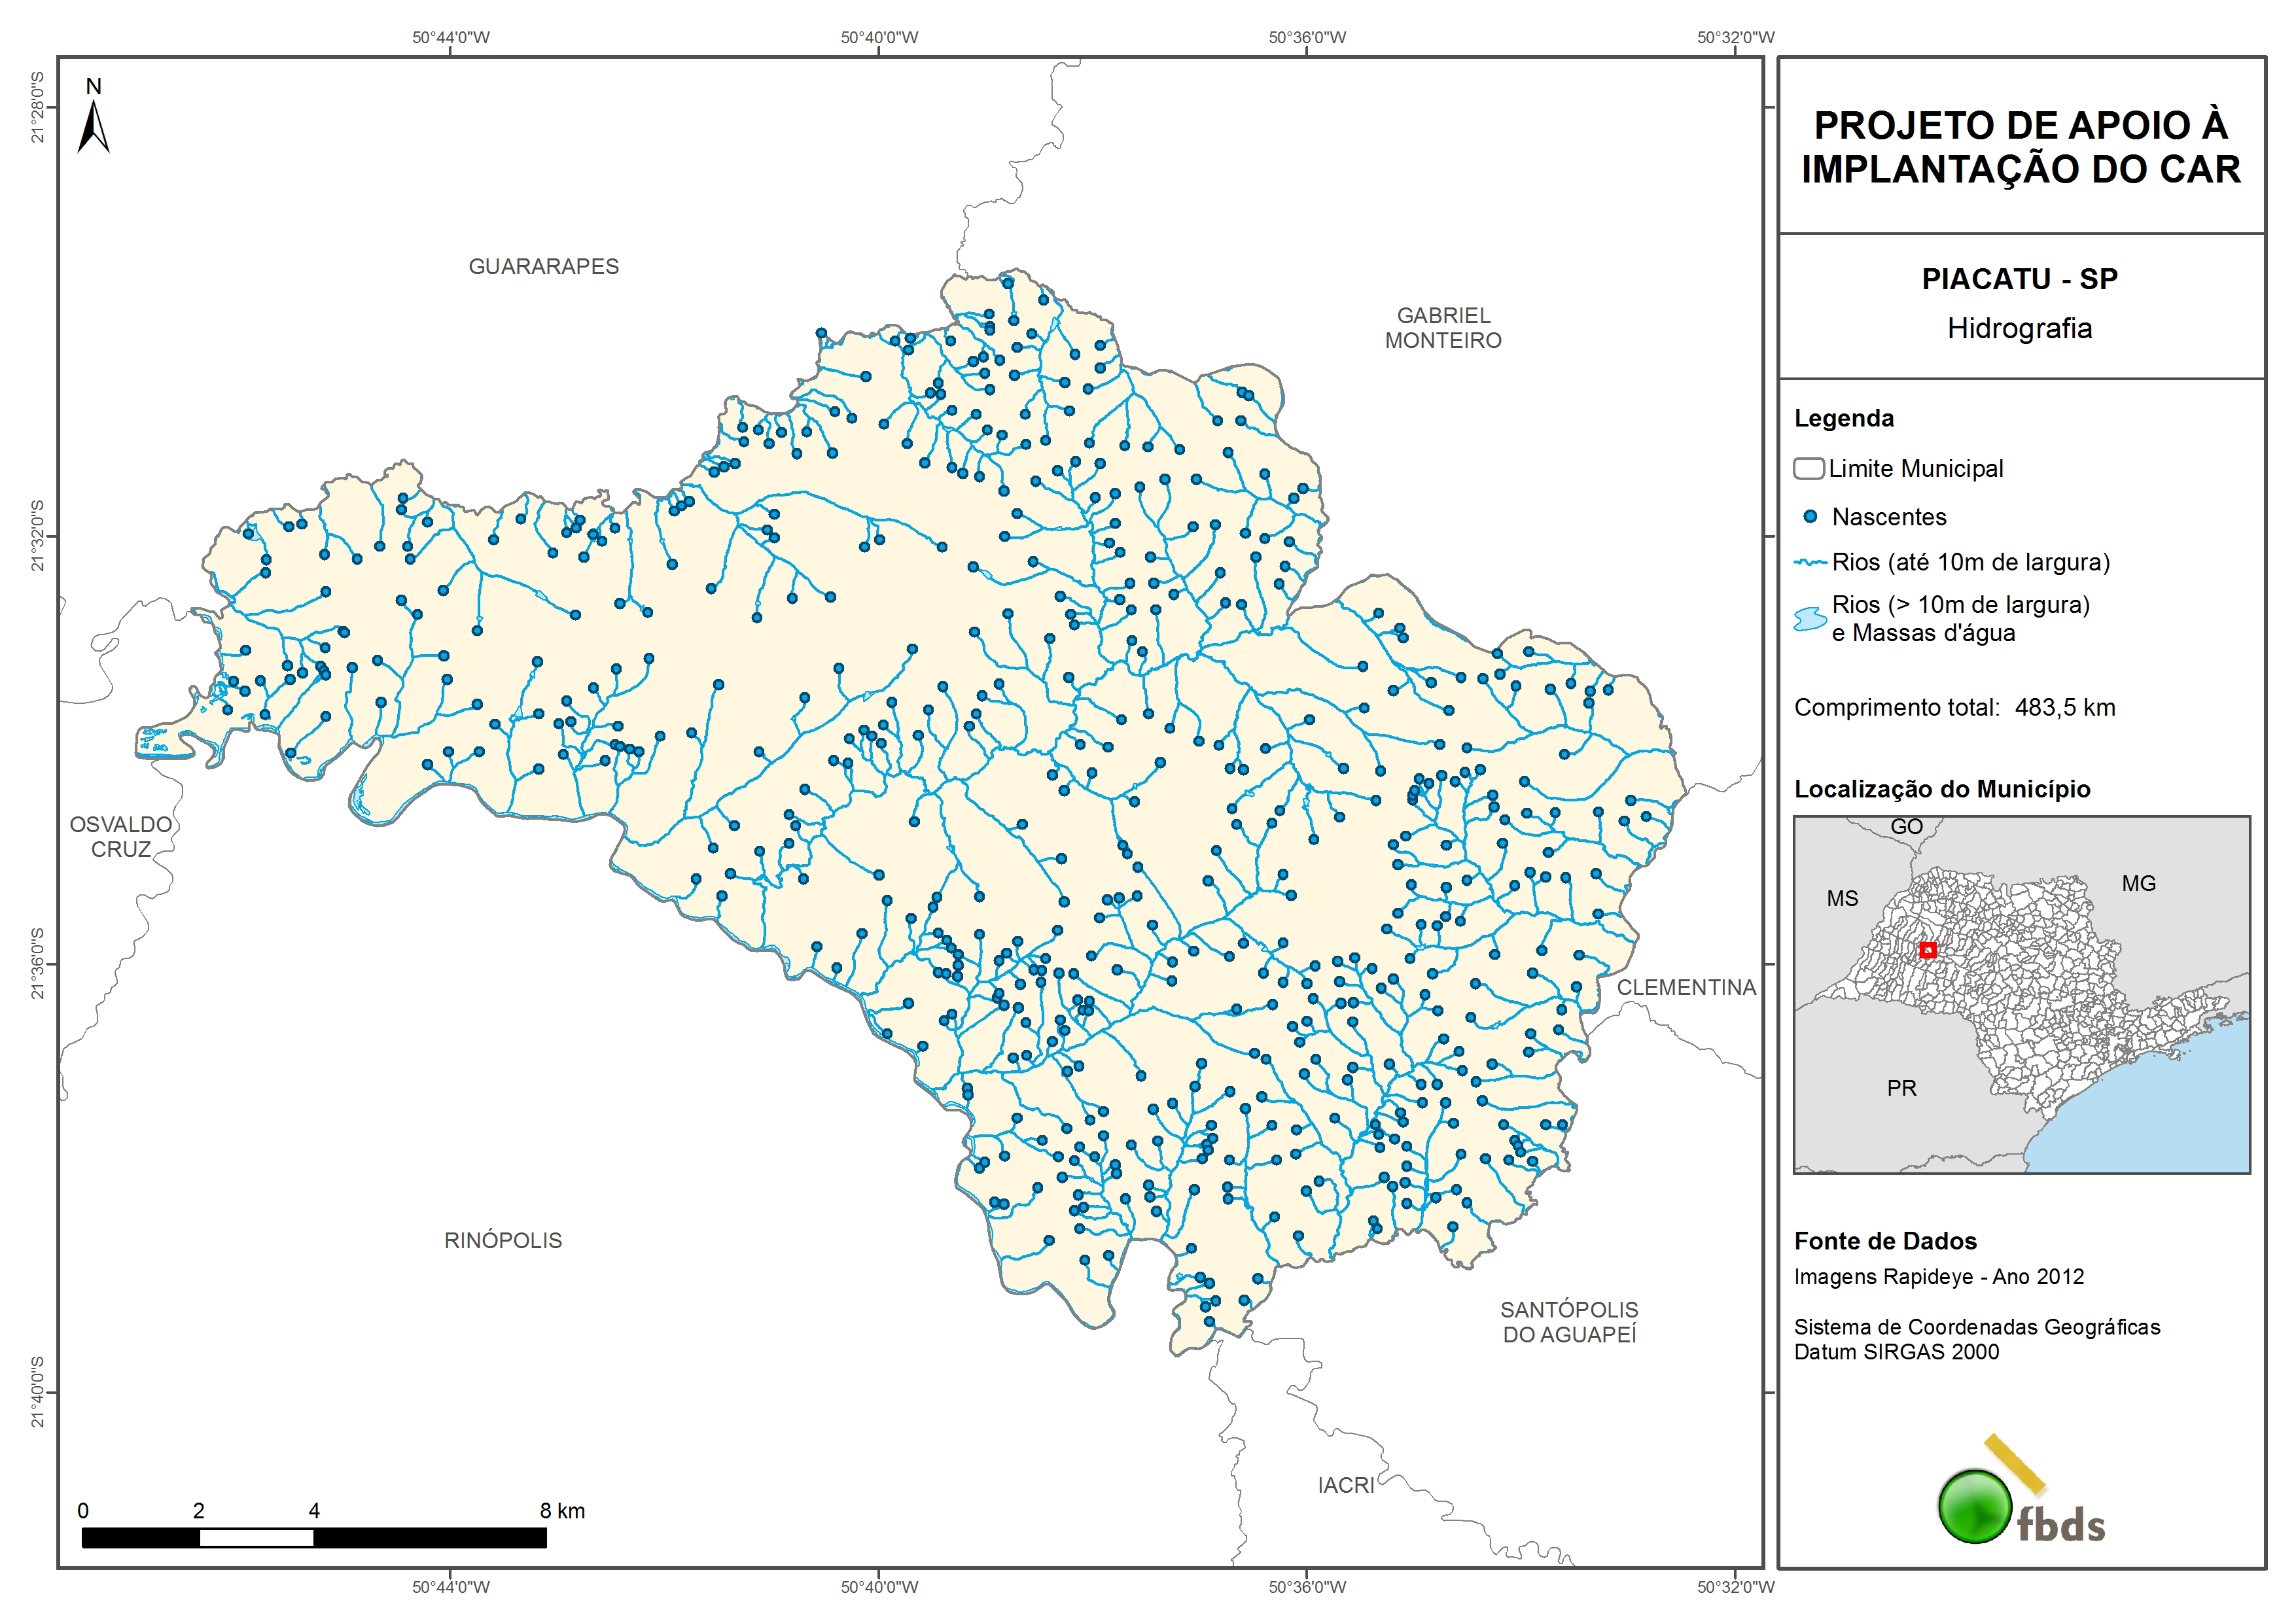Click the title 'PROJETO DE APOIO À IMPLANTAÇÃO DO CAR'
The image size is (2296, 1623).
coord(2021,147)
